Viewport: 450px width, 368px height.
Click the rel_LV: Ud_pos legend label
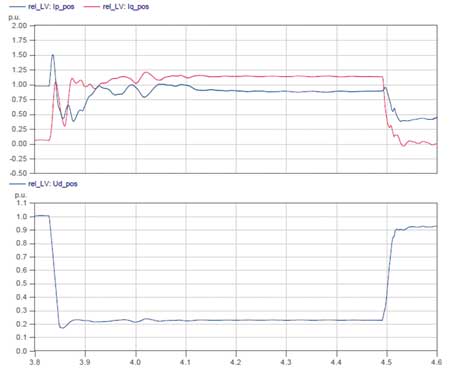[53, 184]
